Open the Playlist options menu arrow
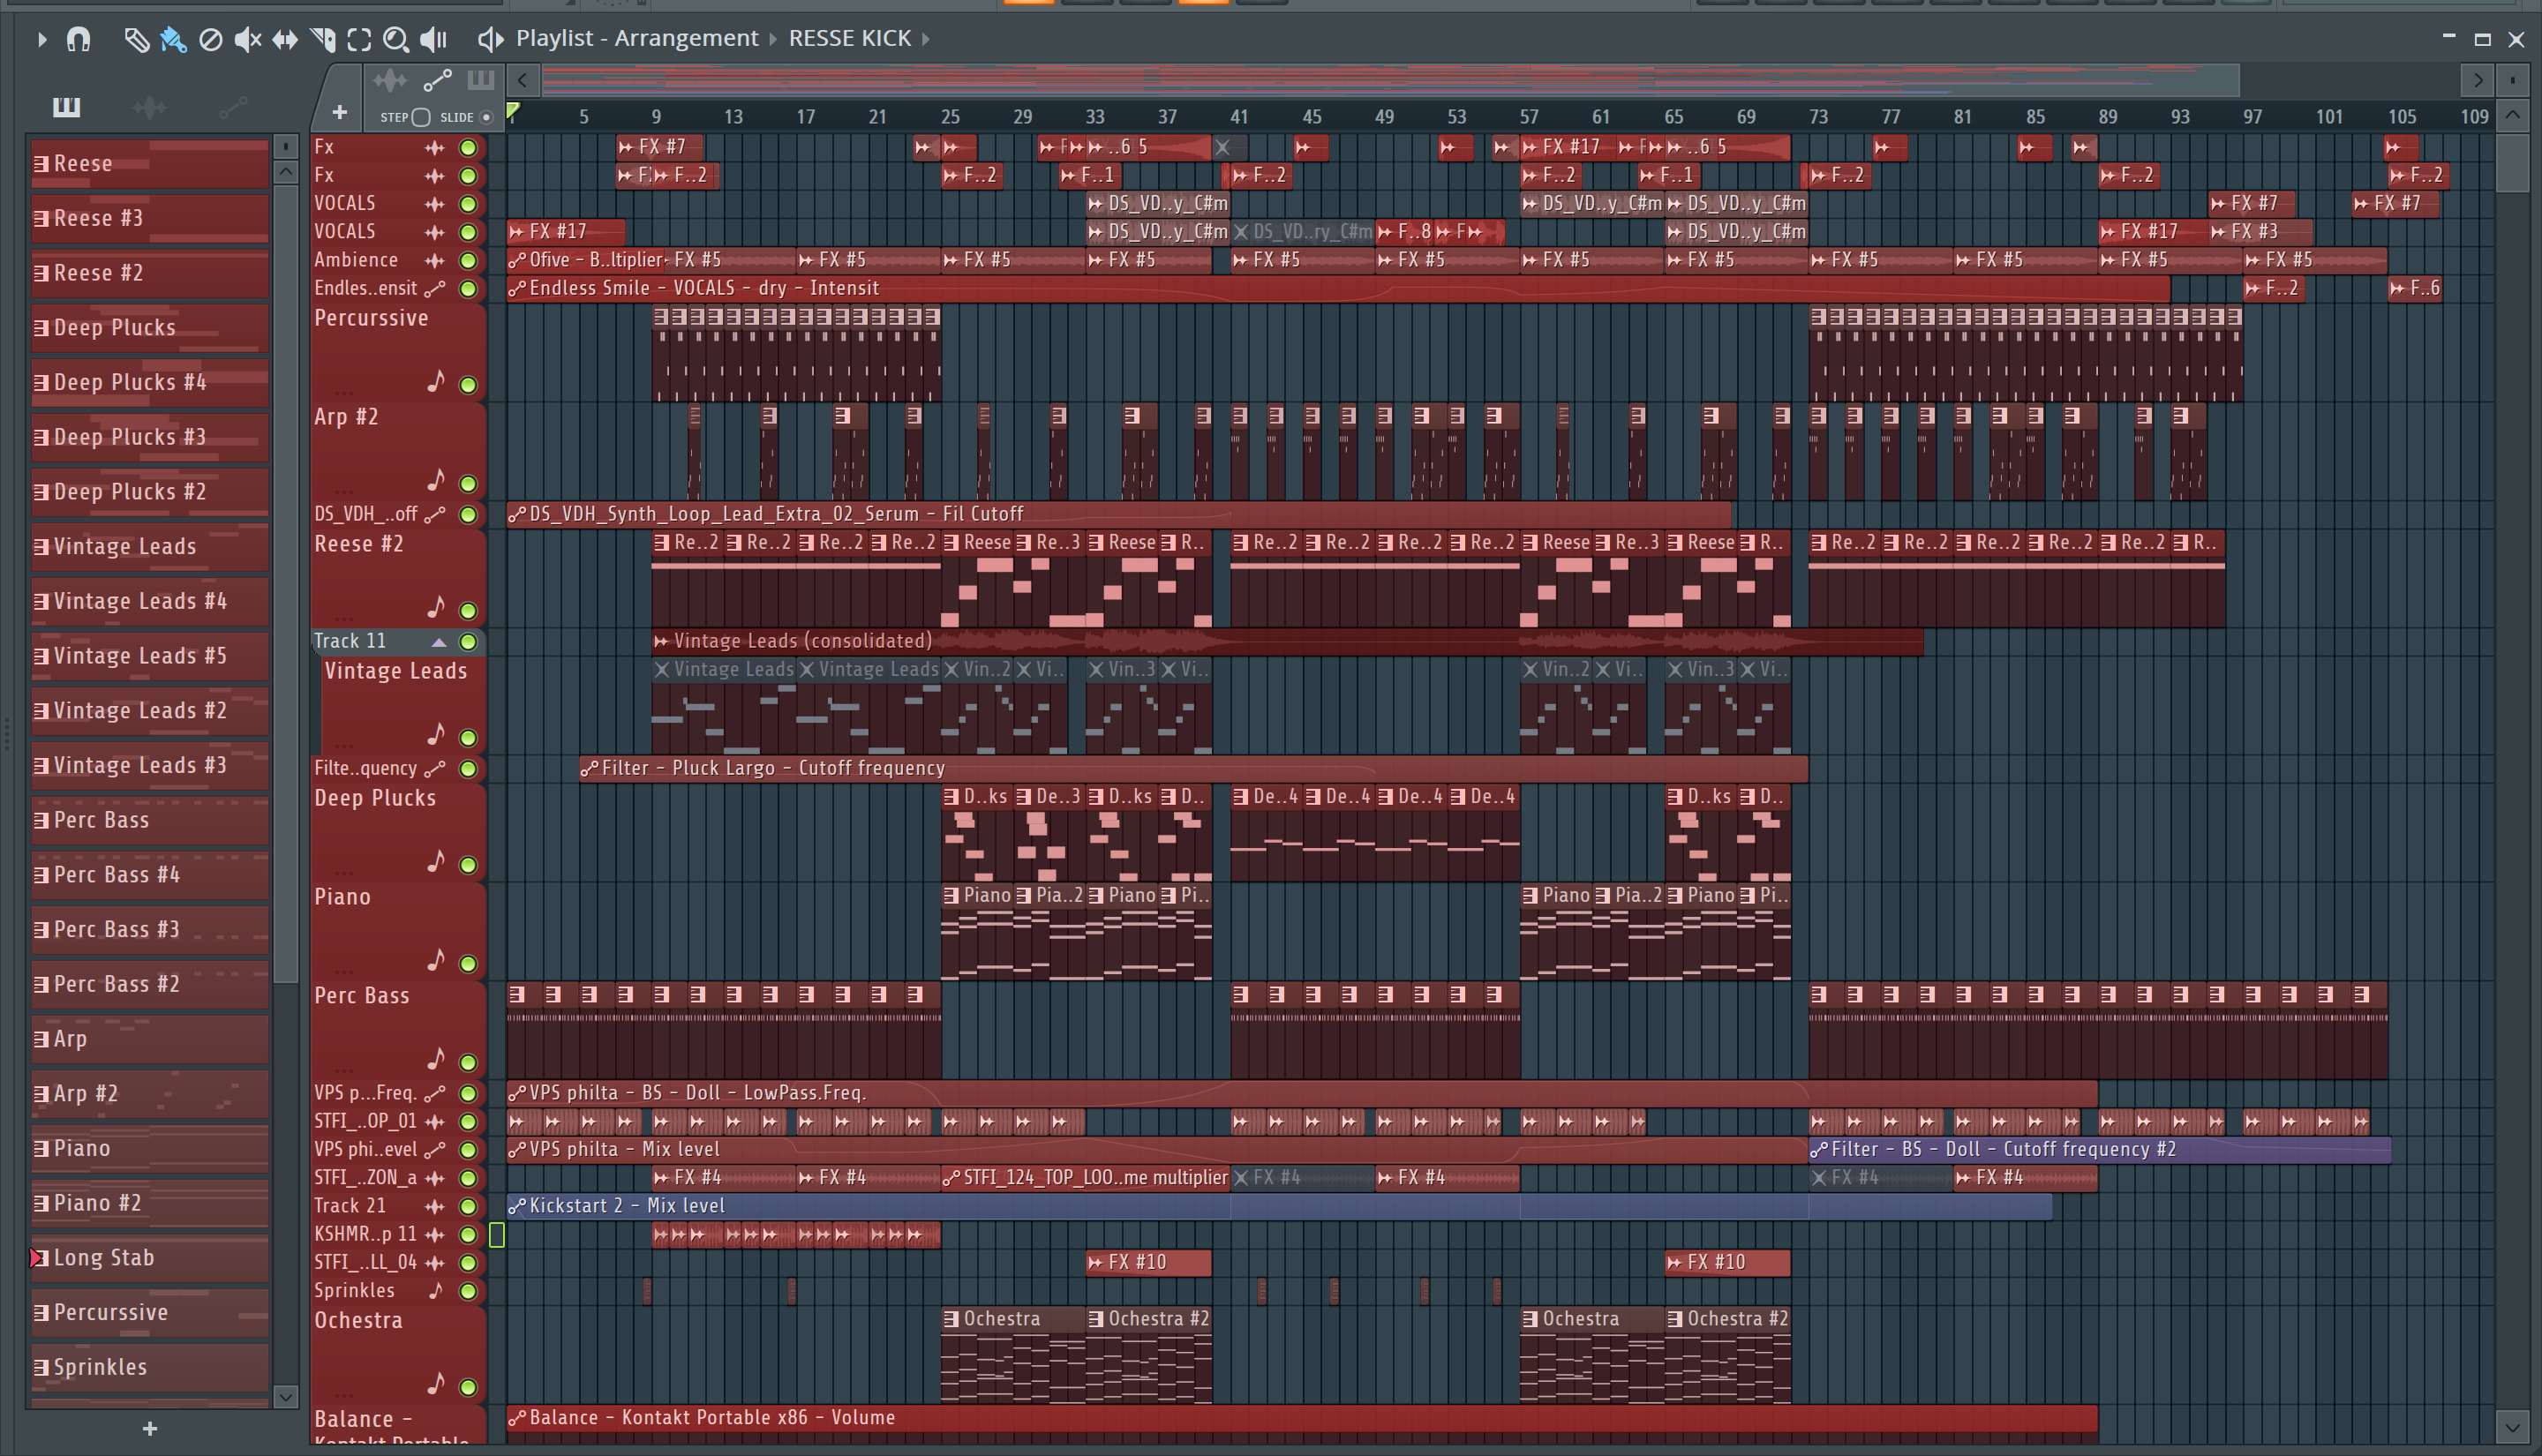Screen dimensions: 2542x1456 coord(41,39)
